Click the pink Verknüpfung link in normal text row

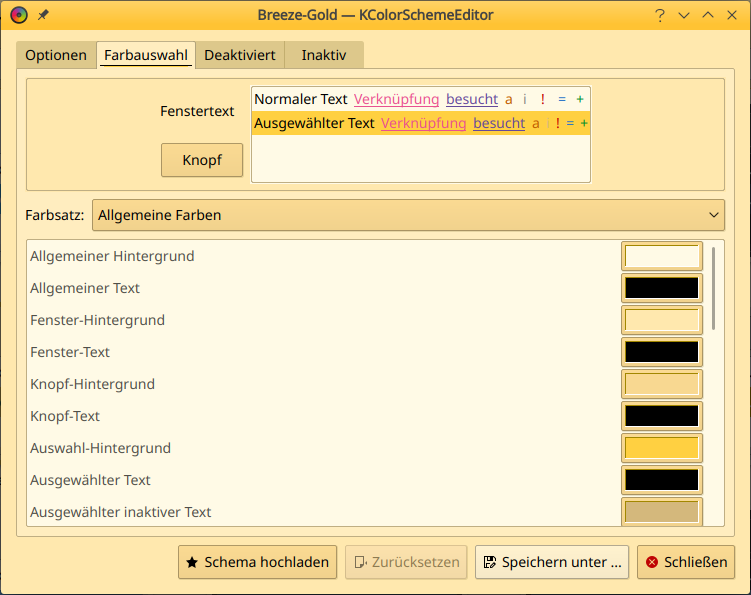pos(397,99)
